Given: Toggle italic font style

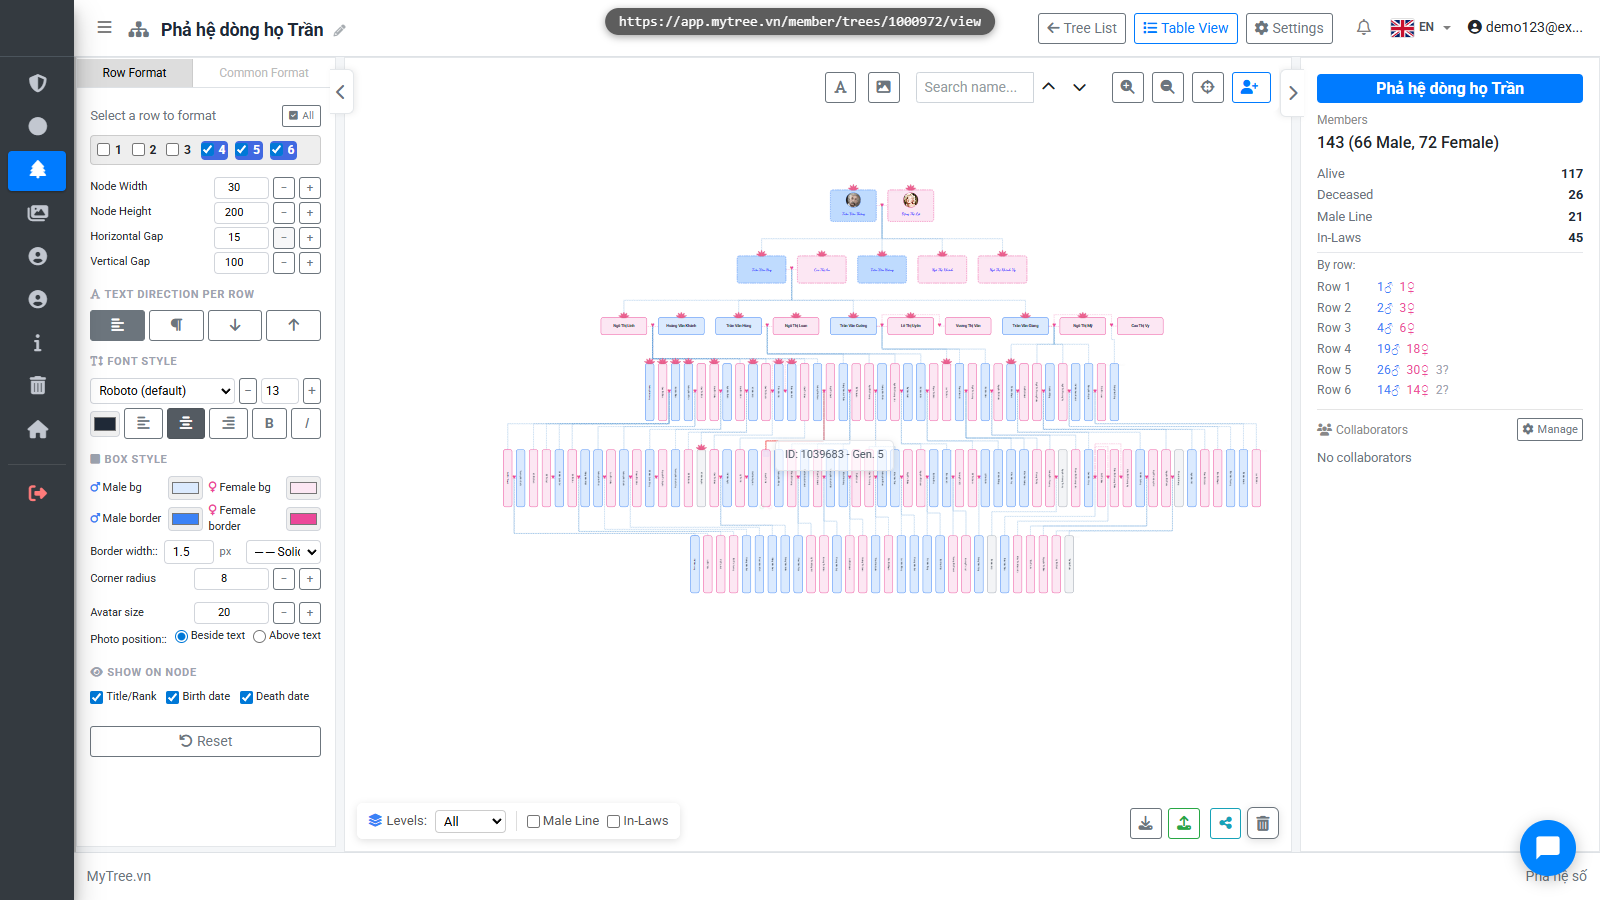Looking at the screenshot, I should tap(306, 424).
